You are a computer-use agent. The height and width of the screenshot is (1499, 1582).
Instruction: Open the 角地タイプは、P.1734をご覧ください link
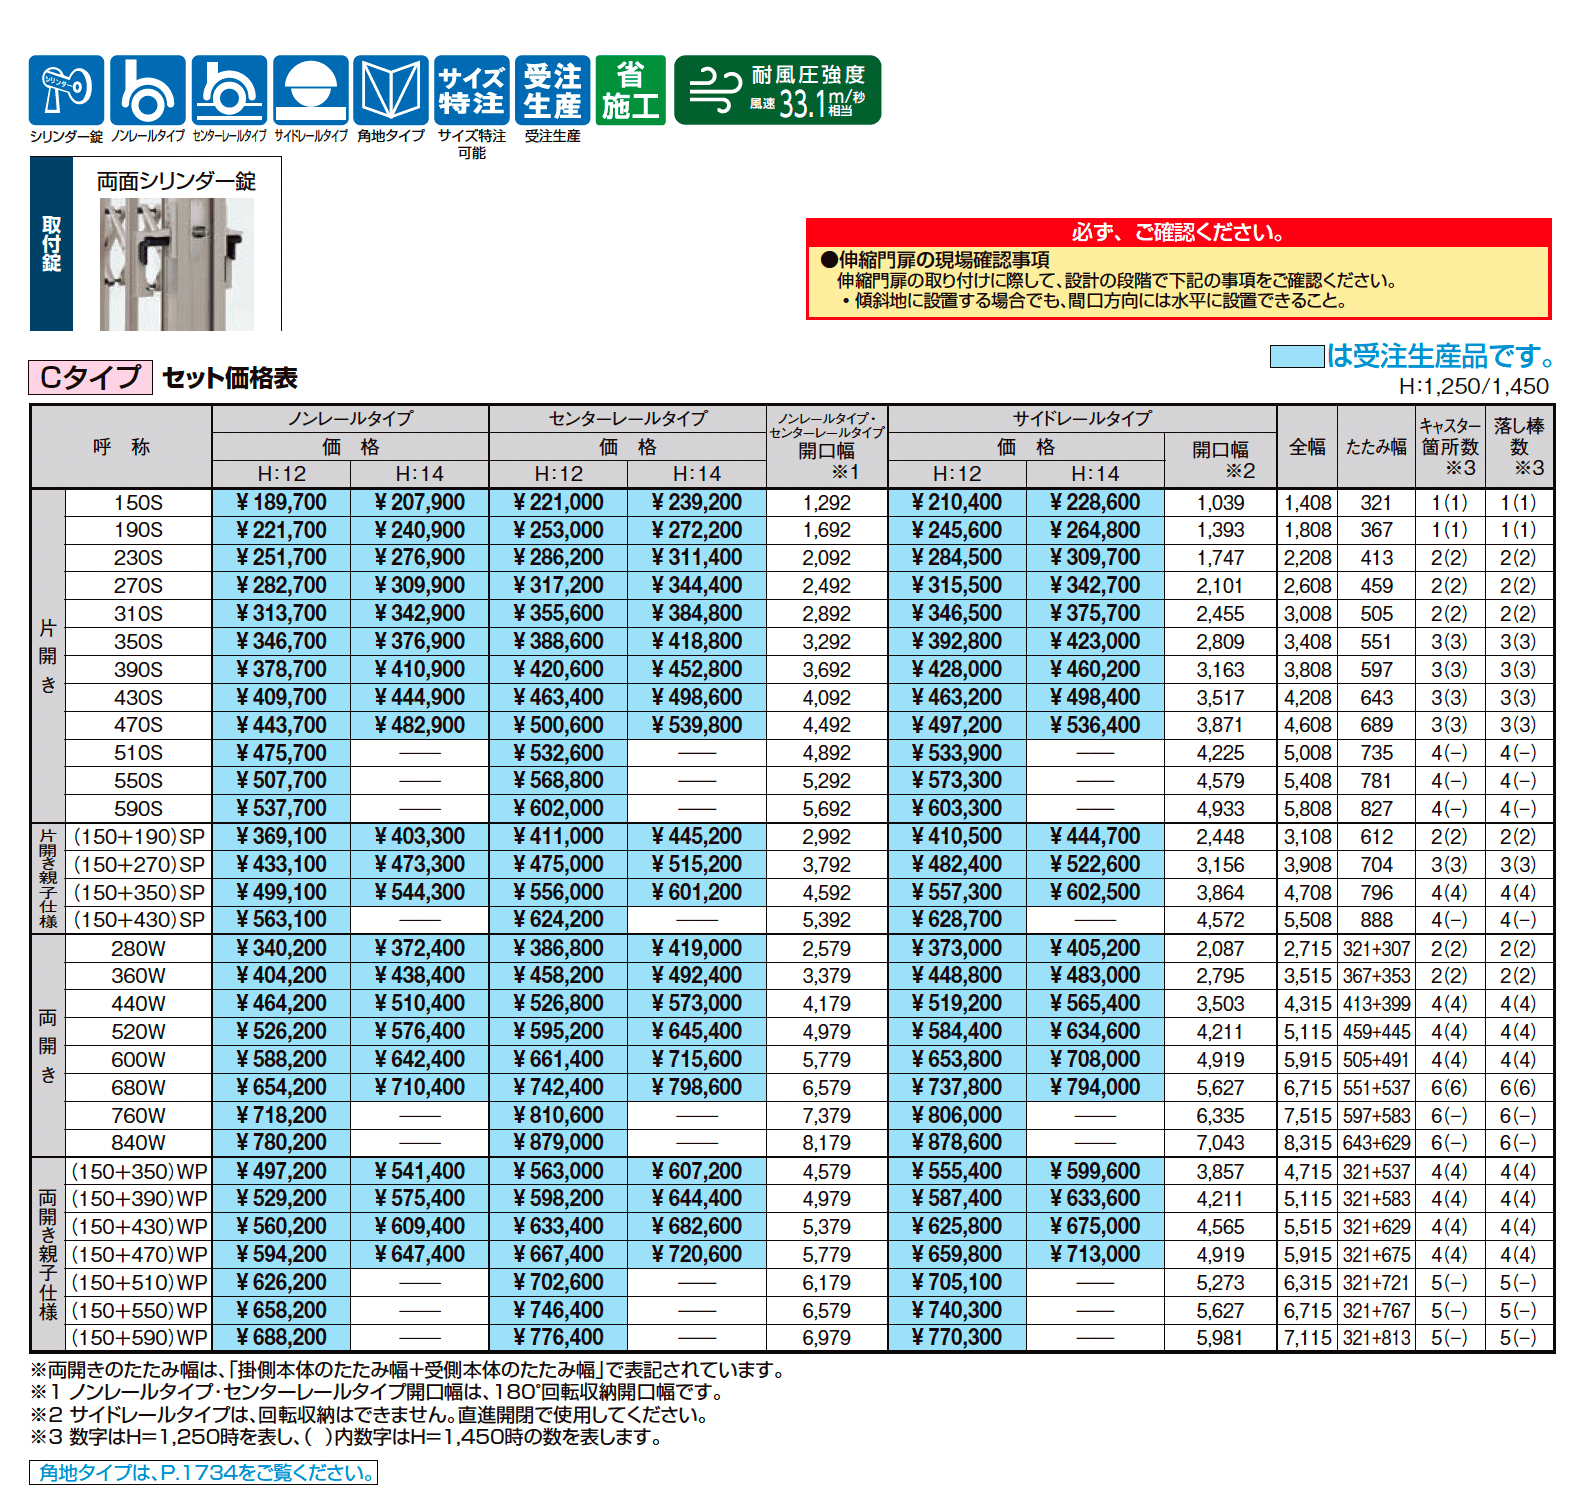tap(204, 1472)
